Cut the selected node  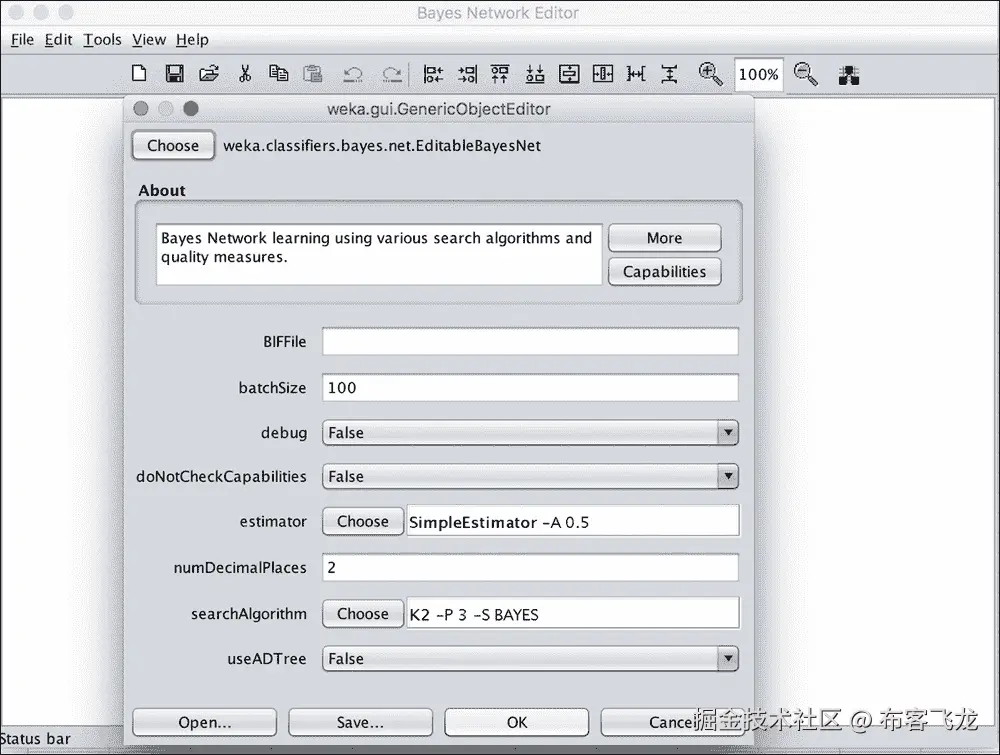coord(243,73)
